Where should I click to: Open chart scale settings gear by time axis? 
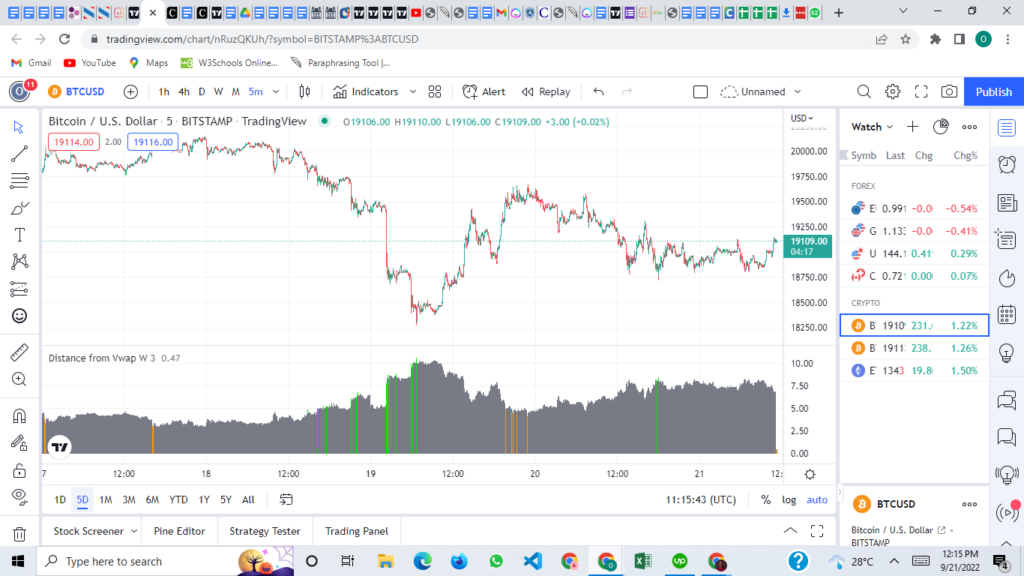click(x=810, y=474)
